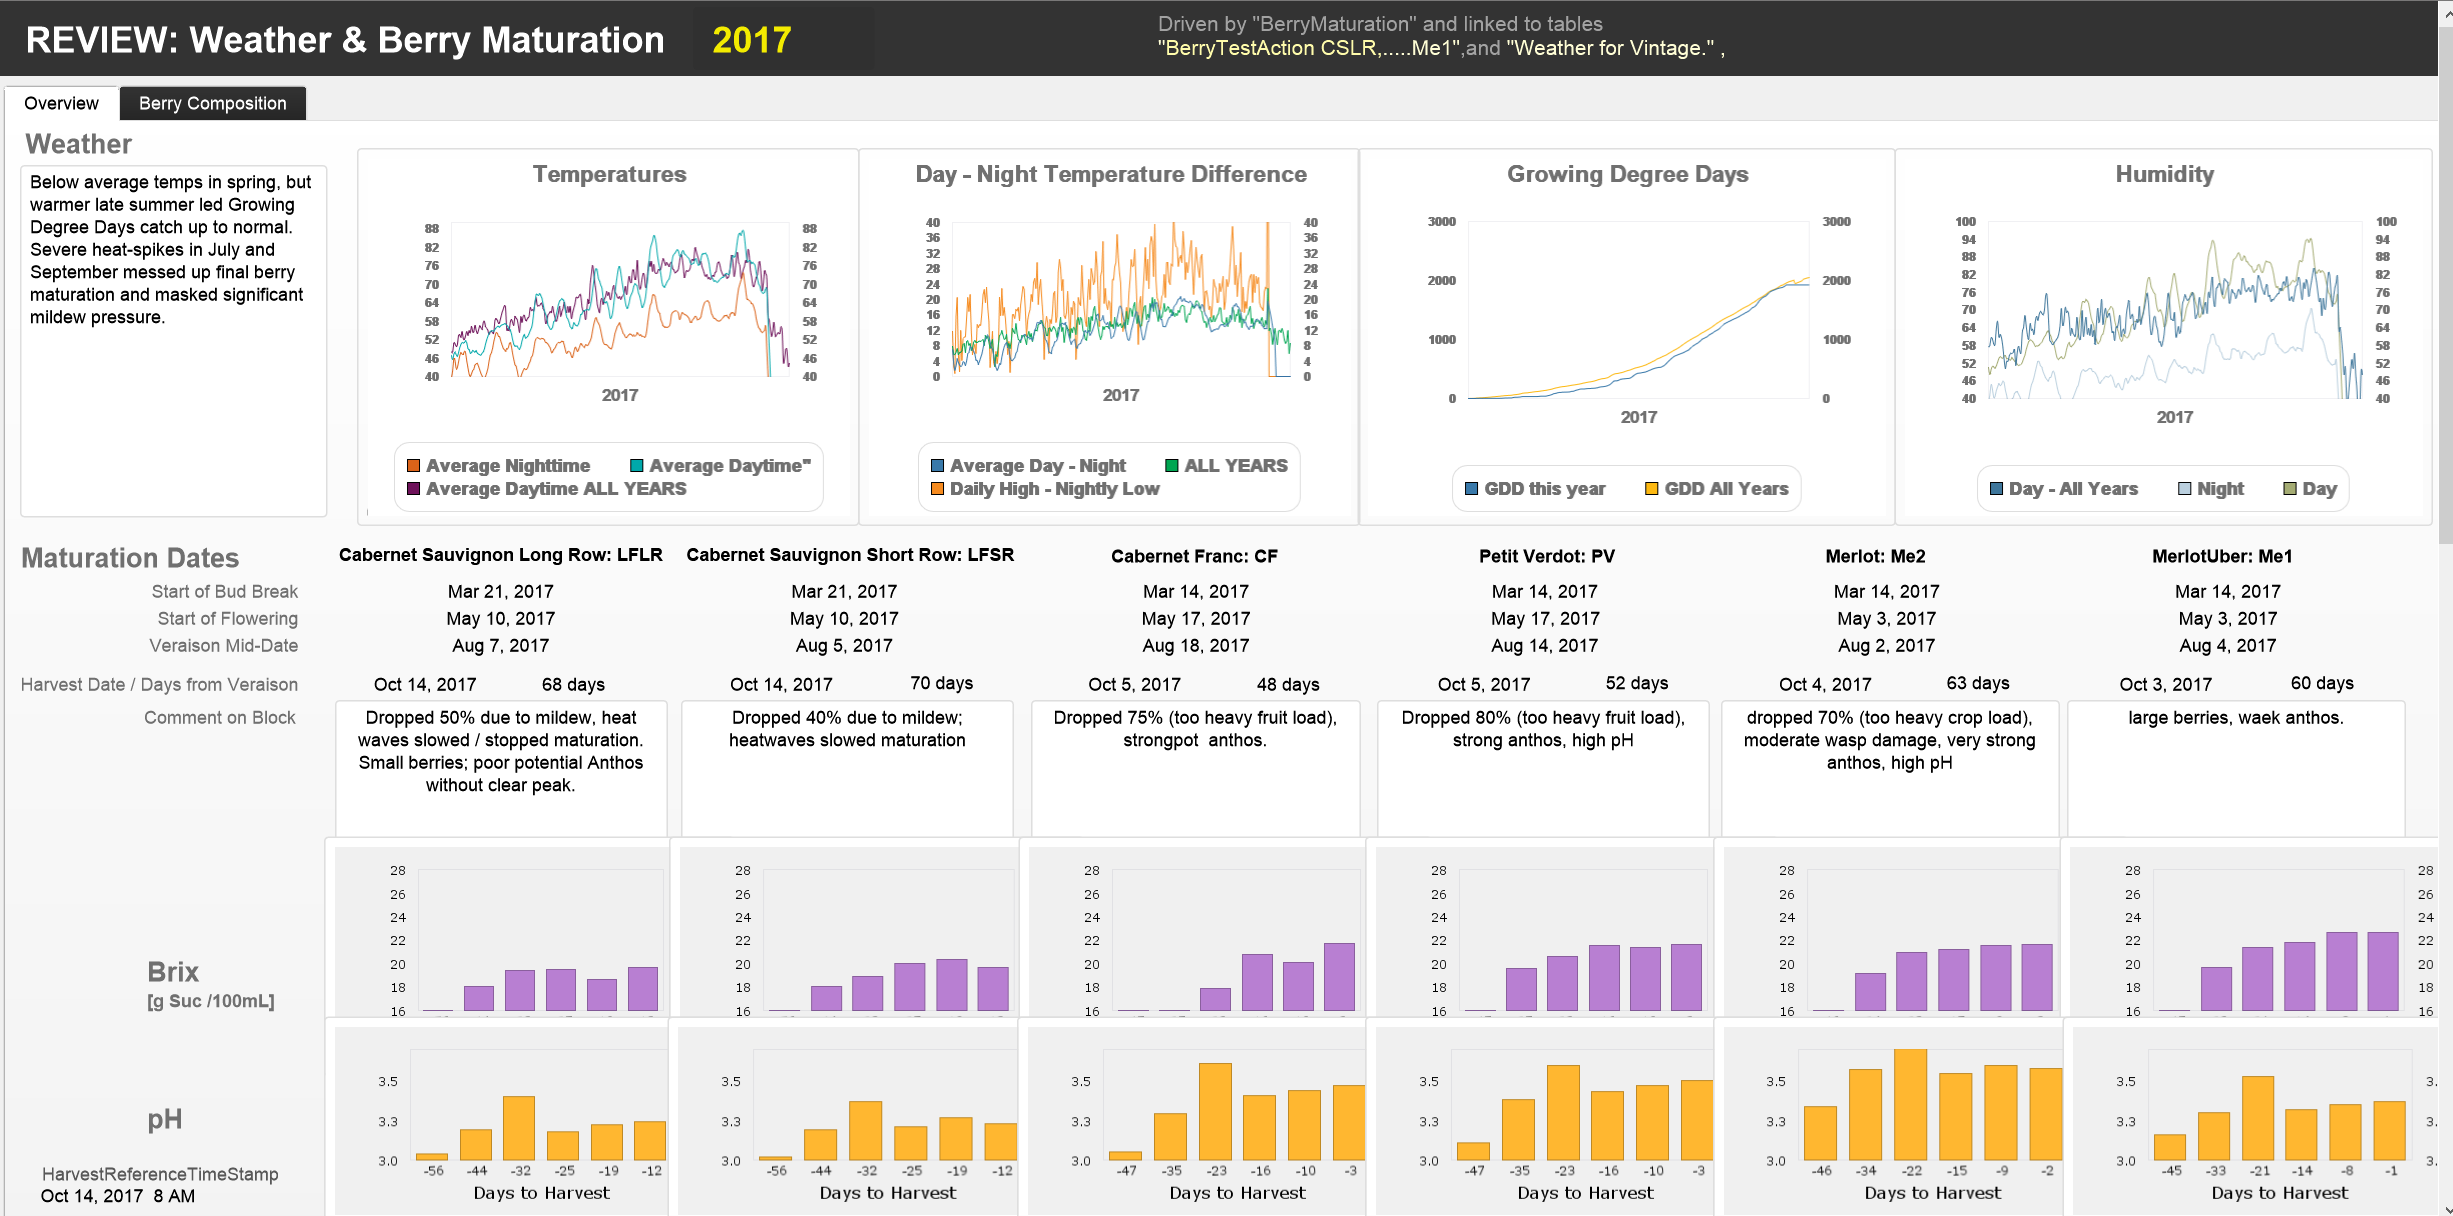The image size is (2453, 1216).
Task: Click the Day - All Years legend marker
Action: coord(1996,489)
